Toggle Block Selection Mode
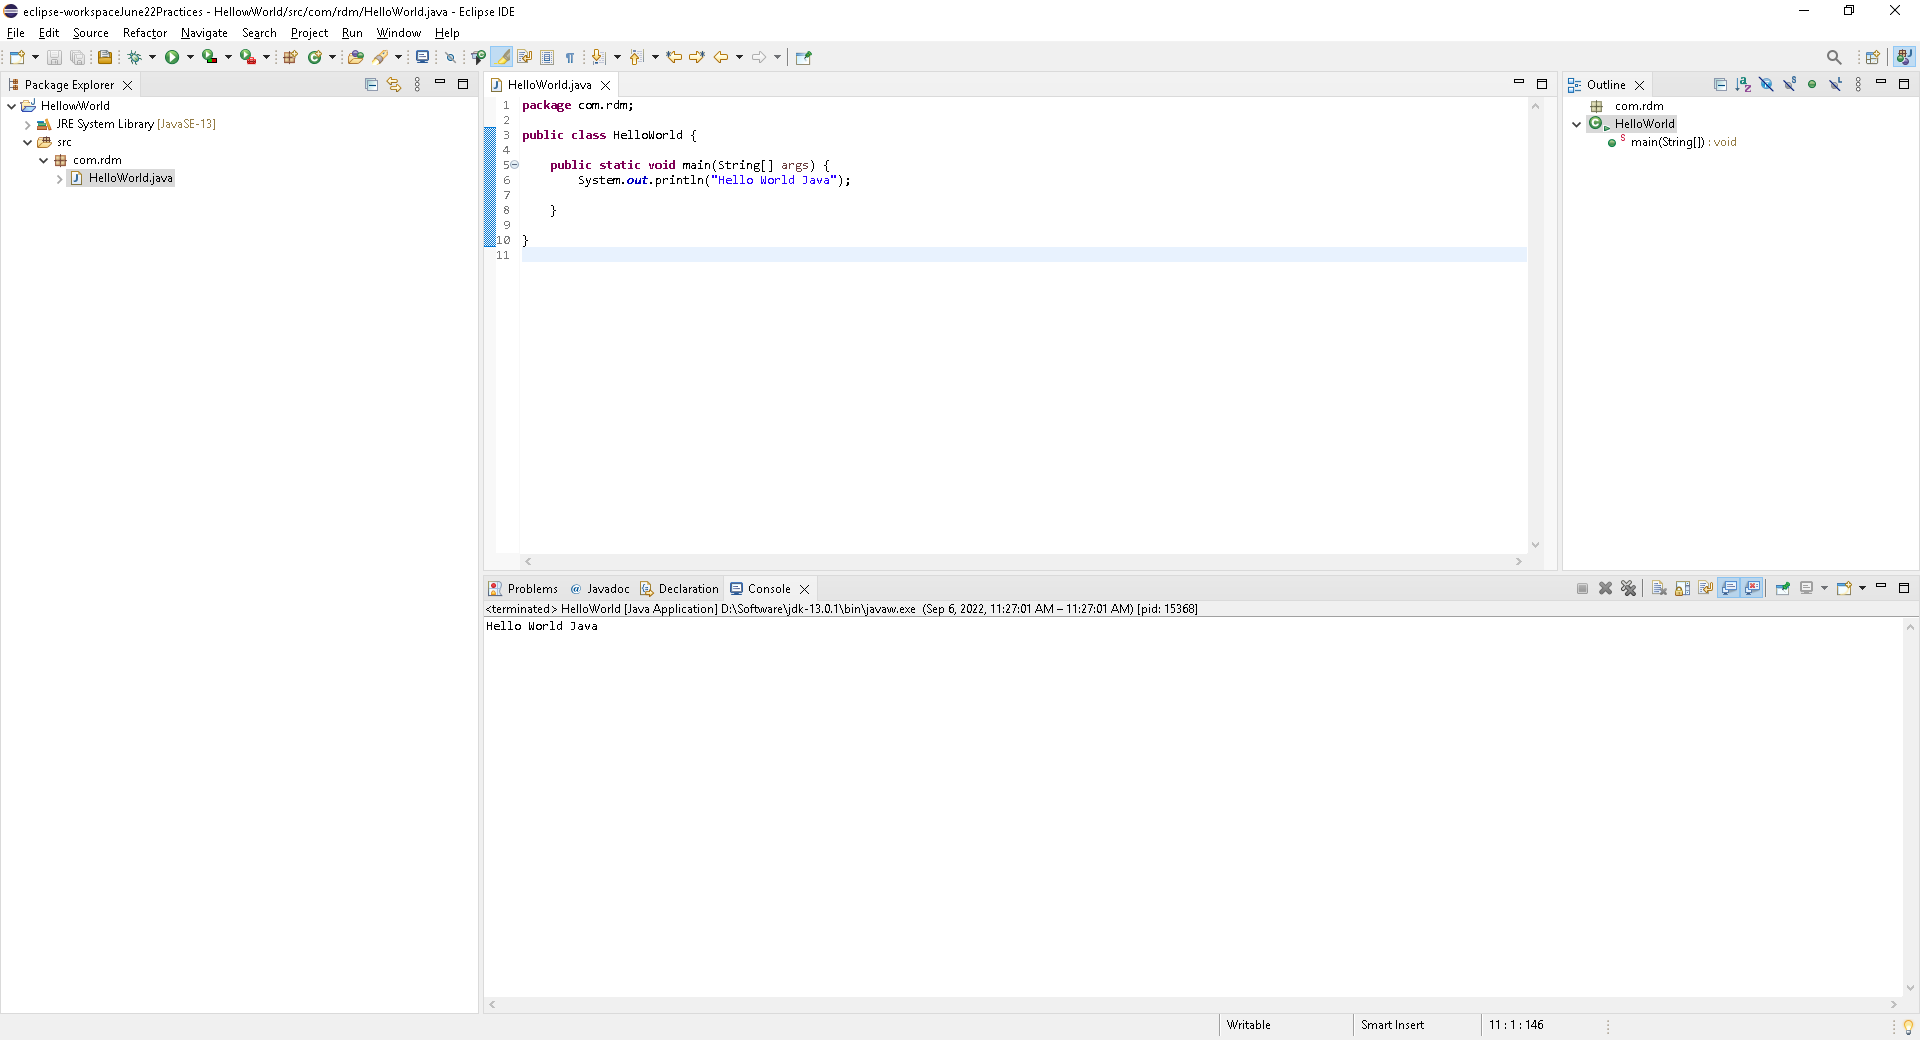The image size is (1920, 1040). point(547,57)
